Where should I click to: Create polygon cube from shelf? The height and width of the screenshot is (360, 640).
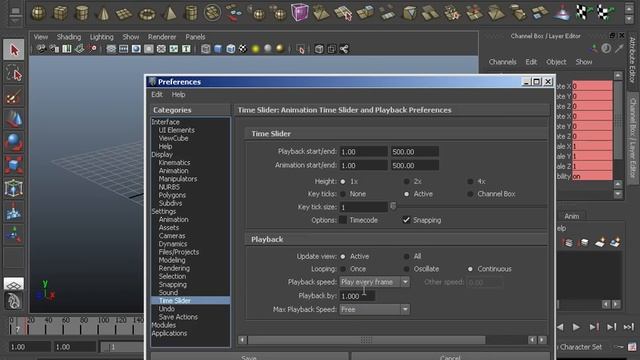coord(60,13)
